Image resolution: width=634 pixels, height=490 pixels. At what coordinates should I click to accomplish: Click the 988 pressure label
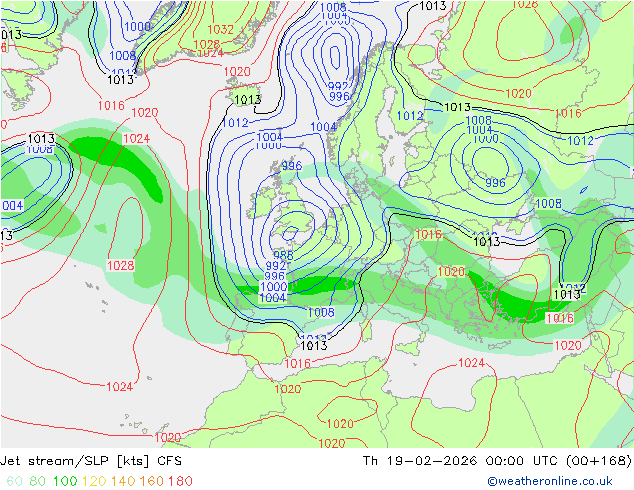pyautogui.click(x=283, y=255)
